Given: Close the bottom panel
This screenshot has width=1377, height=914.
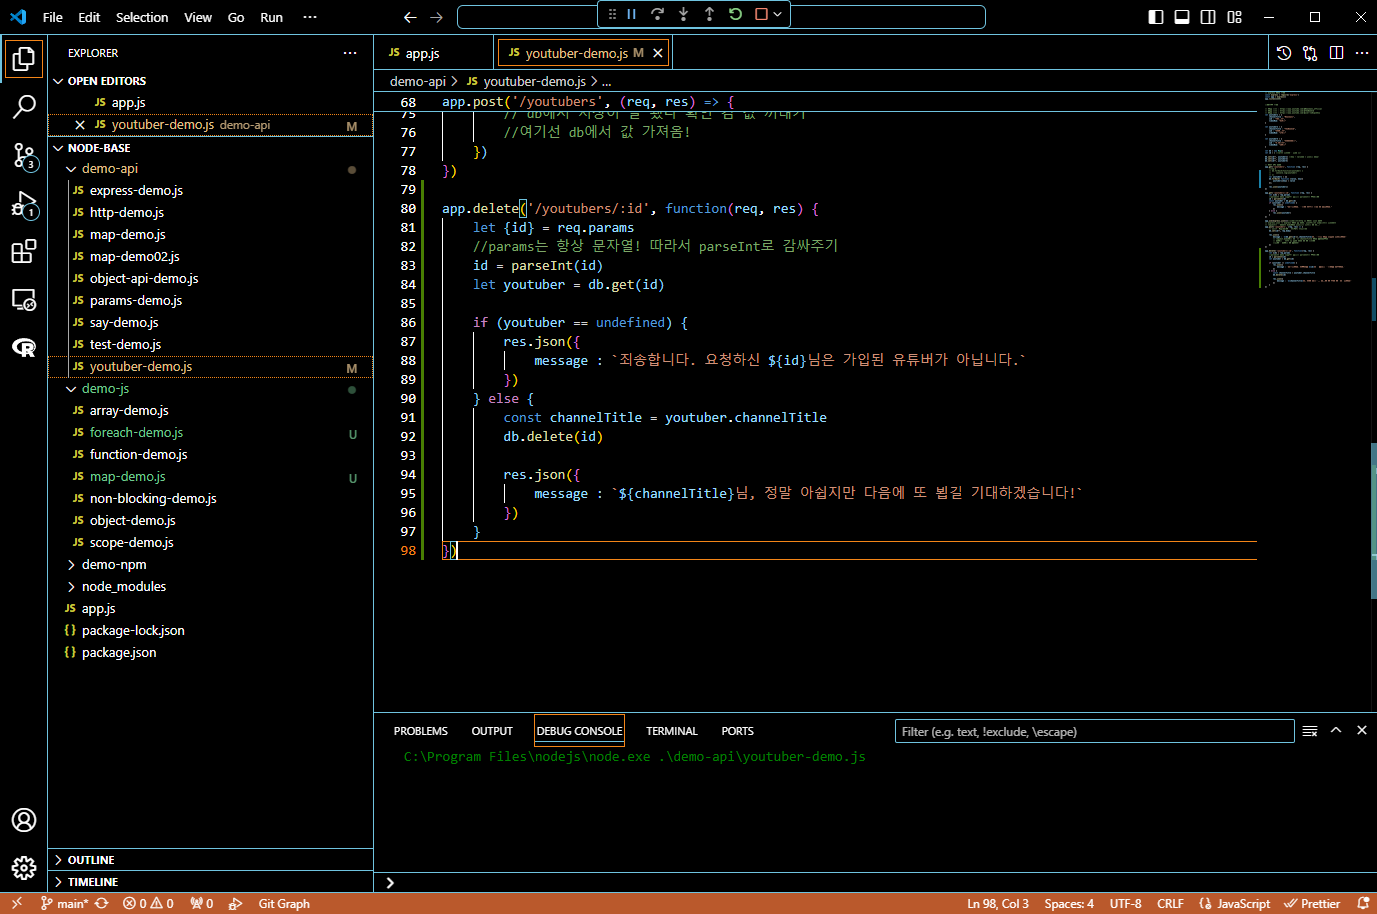Looking at the screenshot, I should (x=1362, y=731).
